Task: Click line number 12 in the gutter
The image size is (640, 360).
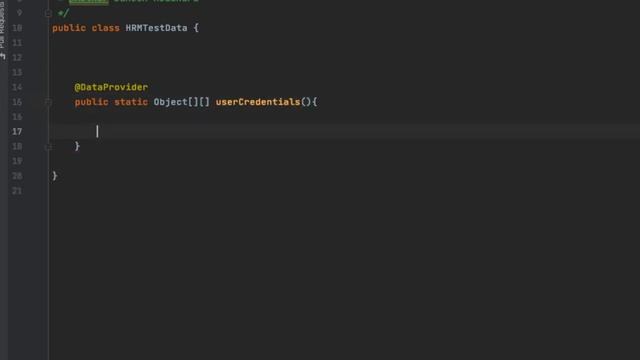Action: [17, 58]
